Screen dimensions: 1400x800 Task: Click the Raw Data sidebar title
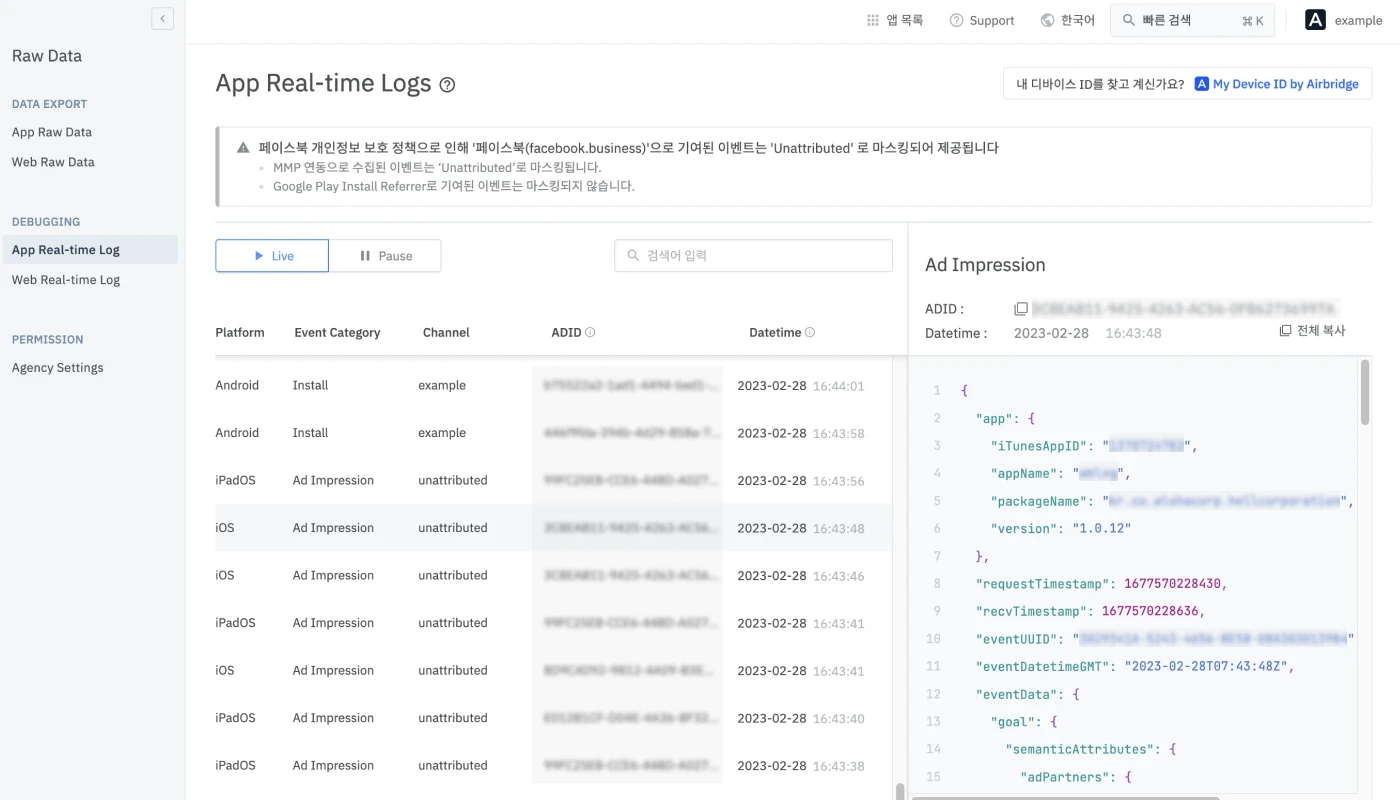click(x=47, y=56)
